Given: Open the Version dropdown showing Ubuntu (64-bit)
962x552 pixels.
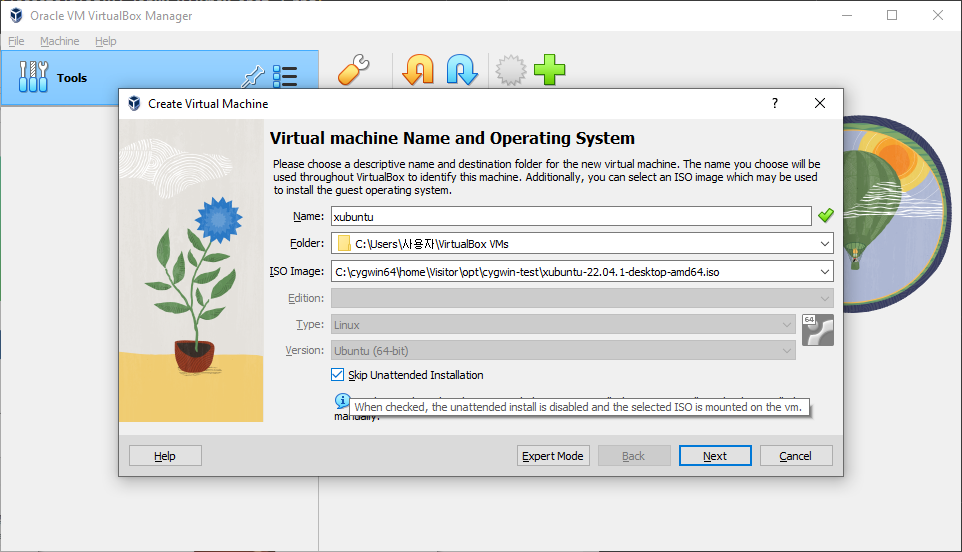Looking at the screenshot, I should click(563, 351).
